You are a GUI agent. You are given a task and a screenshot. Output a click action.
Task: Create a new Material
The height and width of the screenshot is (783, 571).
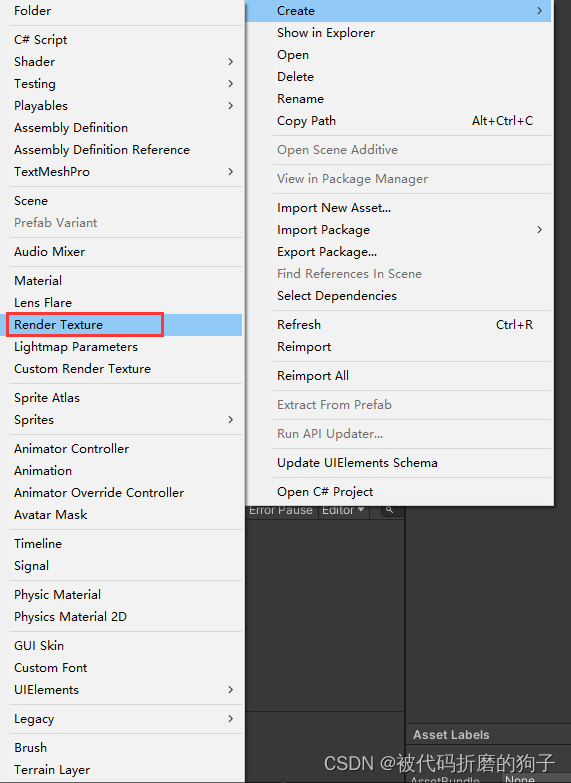pyautogui.click(x=123, y=281)
